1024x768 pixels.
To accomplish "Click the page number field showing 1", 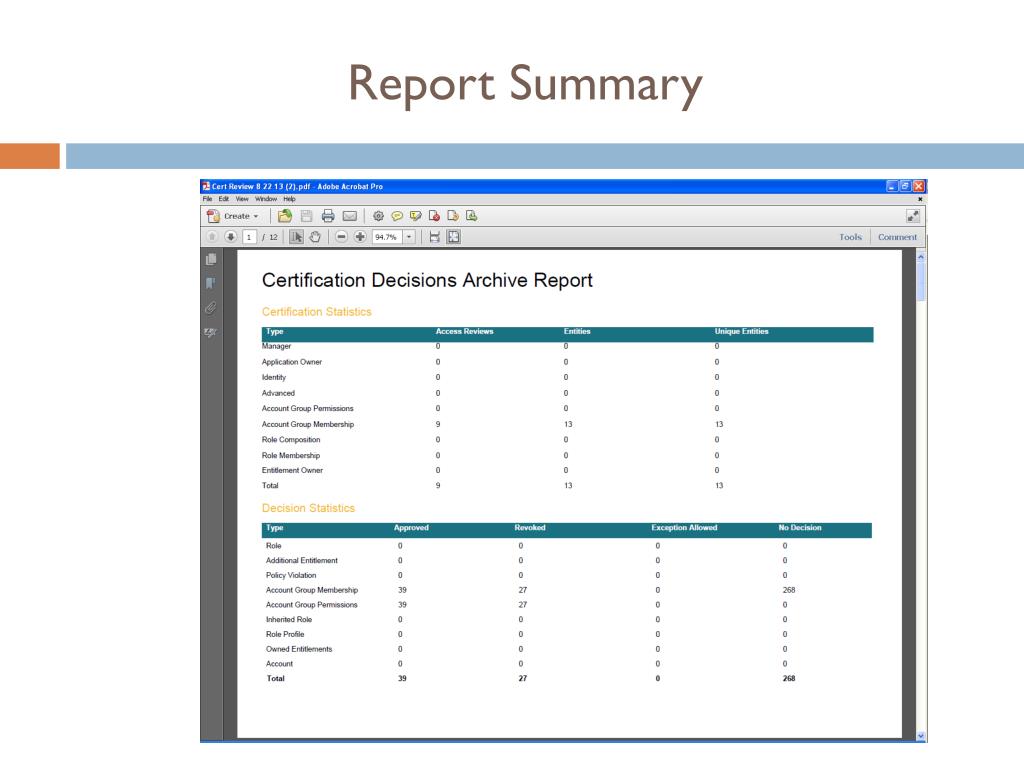I will click(x=249, y=237).
